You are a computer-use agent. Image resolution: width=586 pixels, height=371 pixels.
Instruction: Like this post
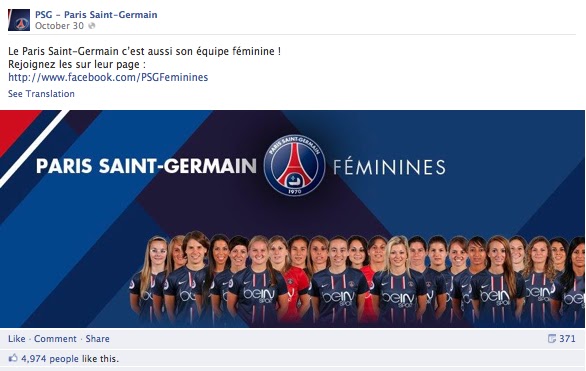tap(17, 339)
